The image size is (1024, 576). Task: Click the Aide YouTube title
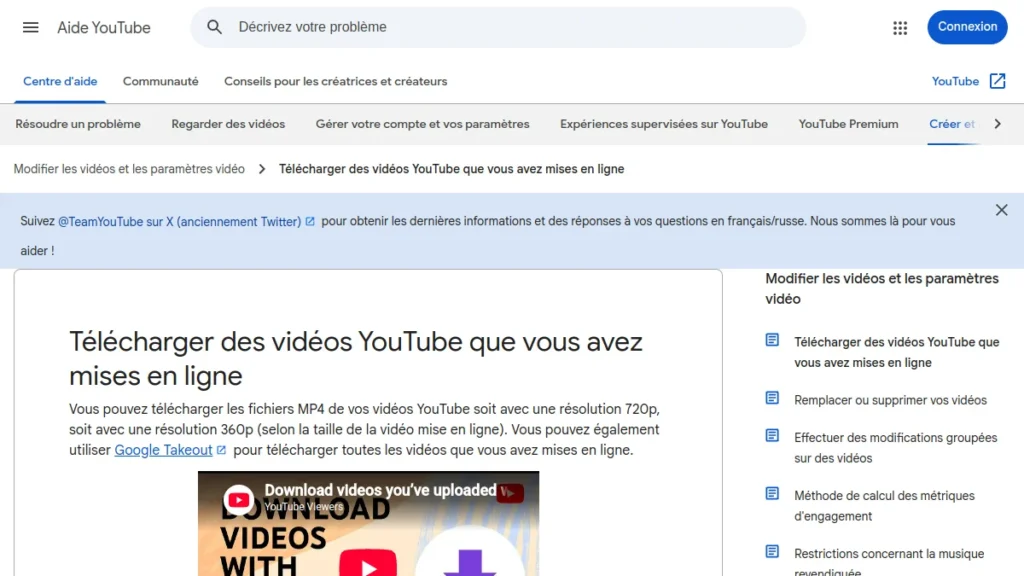pyautogui.click(x=104, y=27)
